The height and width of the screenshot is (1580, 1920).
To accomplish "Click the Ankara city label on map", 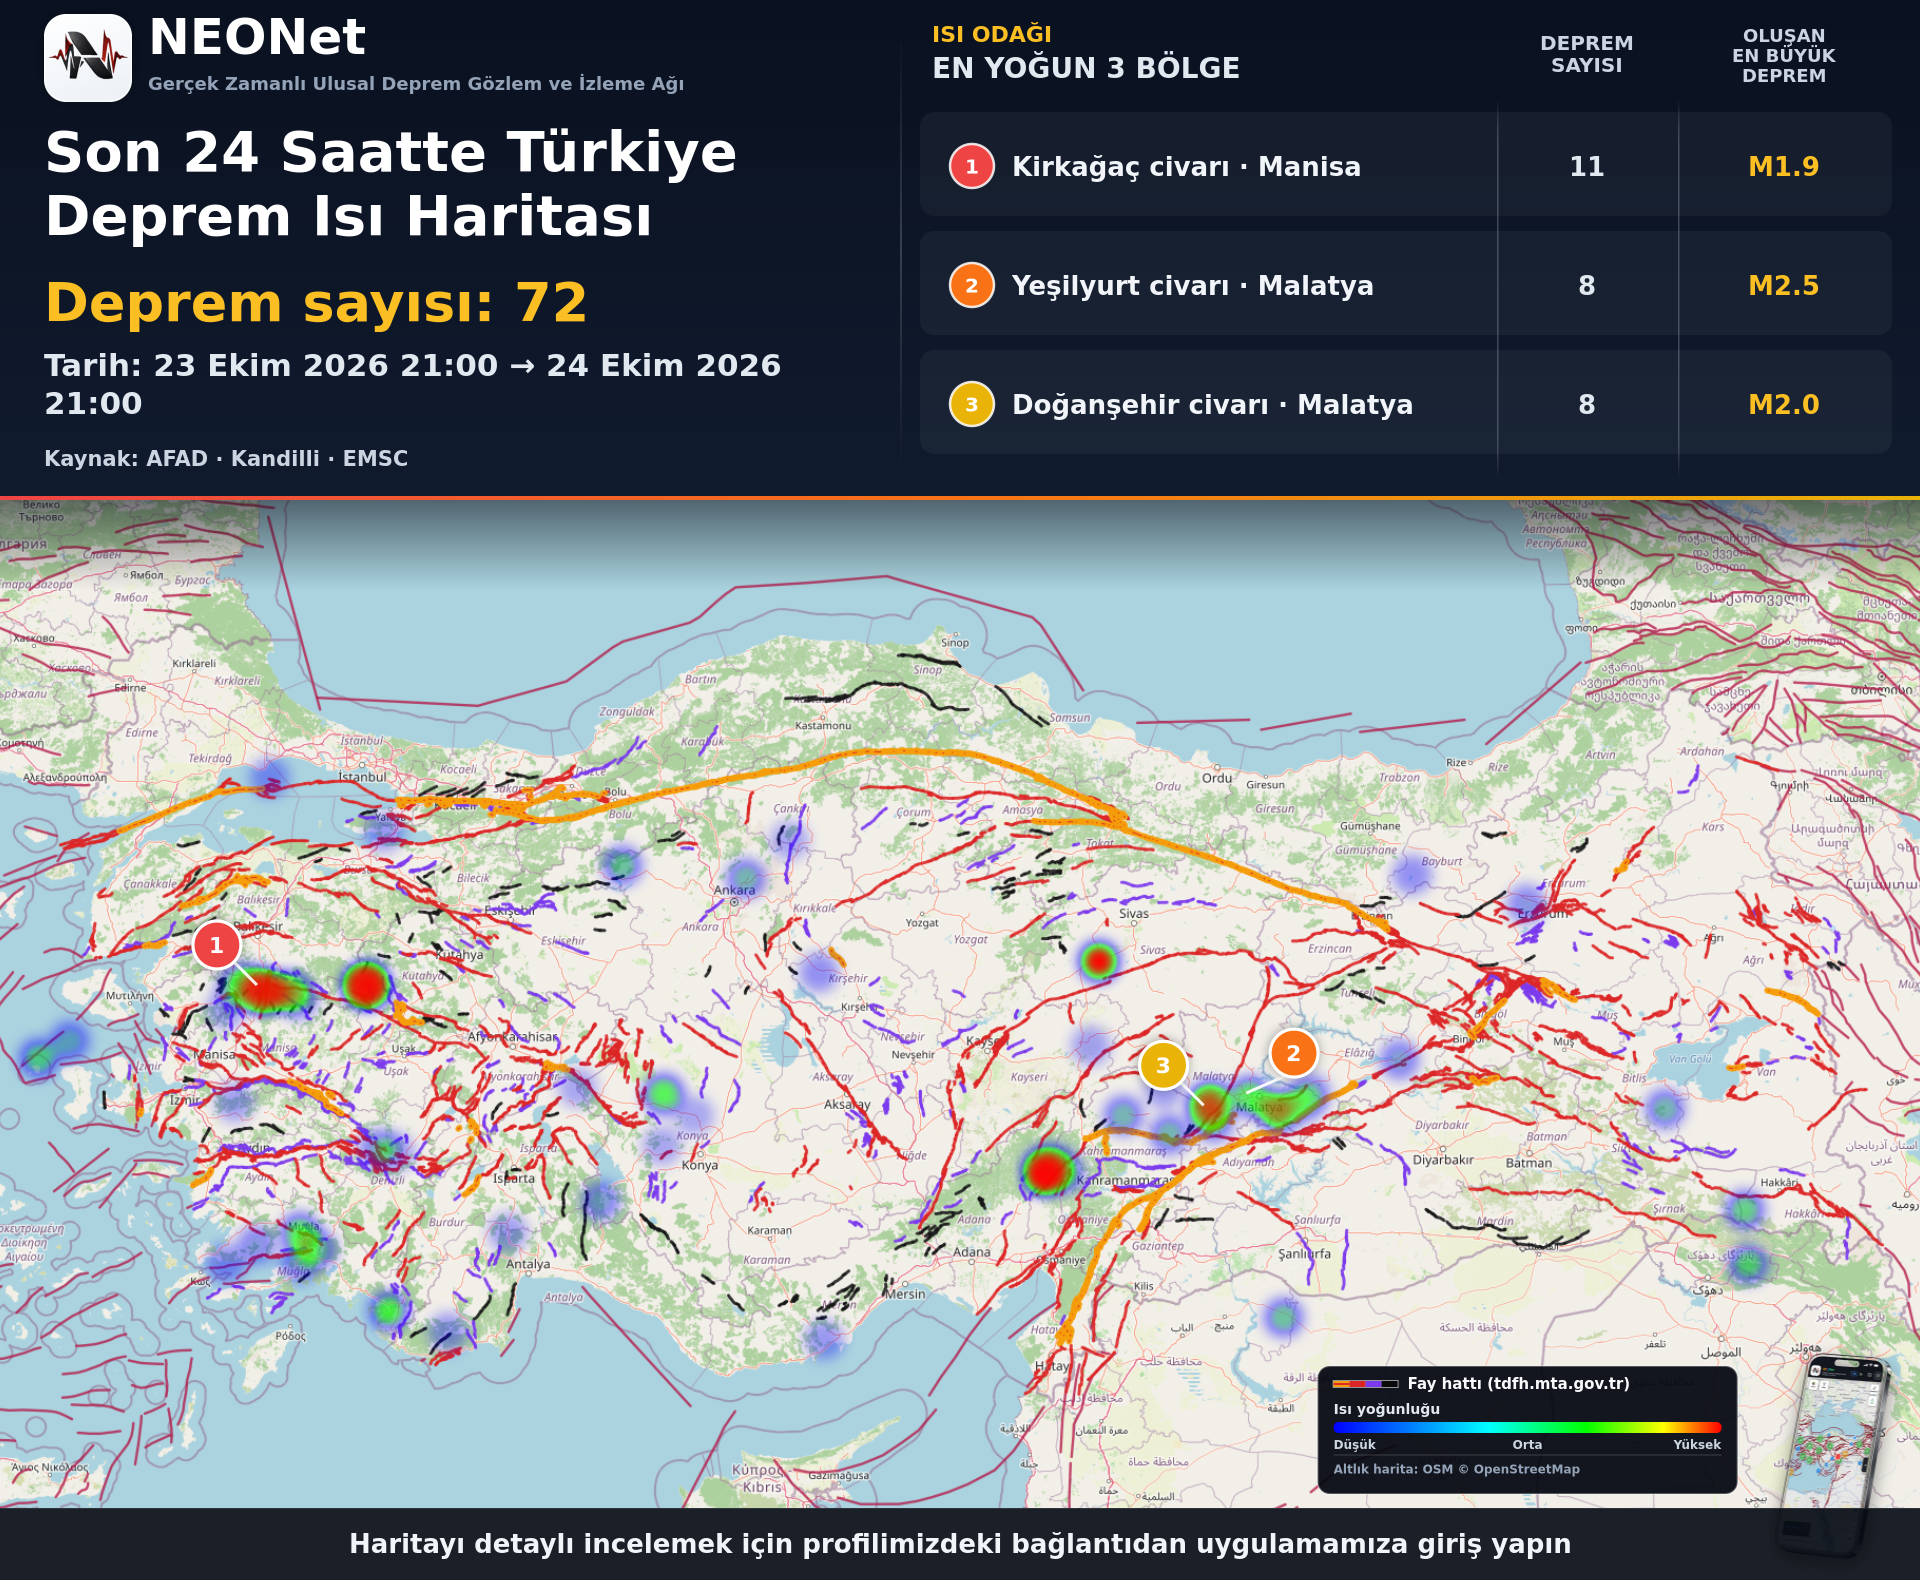I will click(x=734, y=890).
